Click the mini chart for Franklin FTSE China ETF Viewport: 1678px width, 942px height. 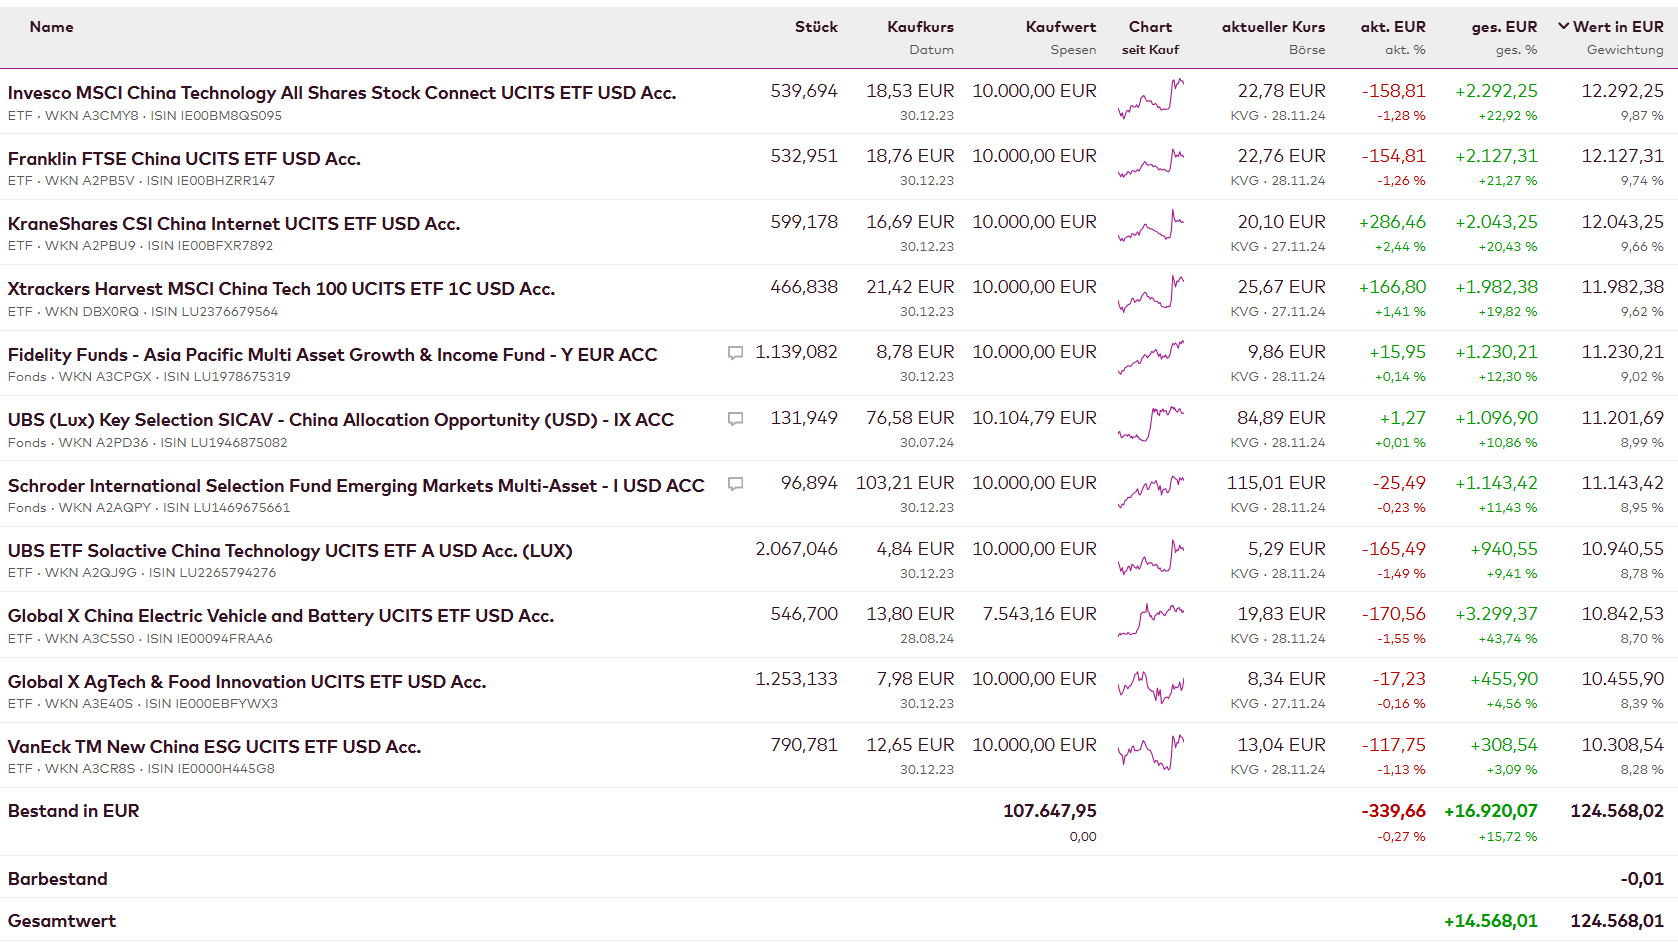coord(1150,164)
